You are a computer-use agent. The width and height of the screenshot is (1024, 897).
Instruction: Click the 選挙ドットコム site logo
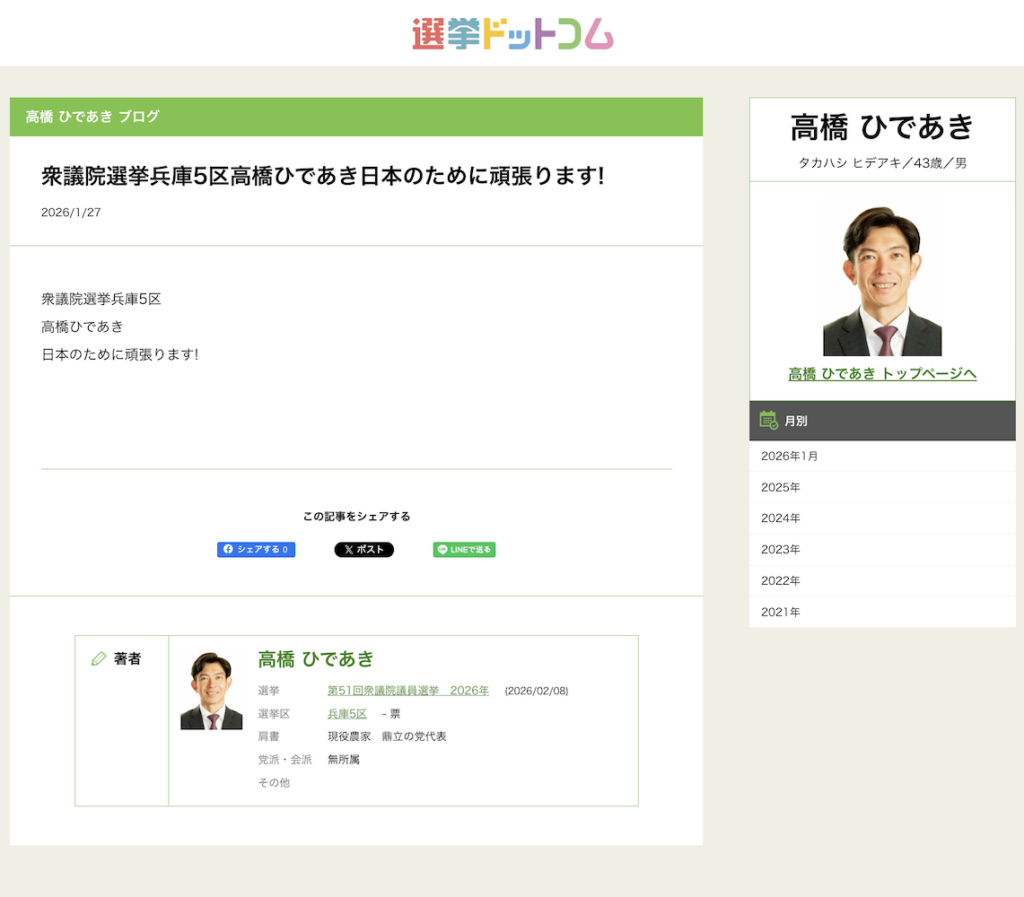512,33
